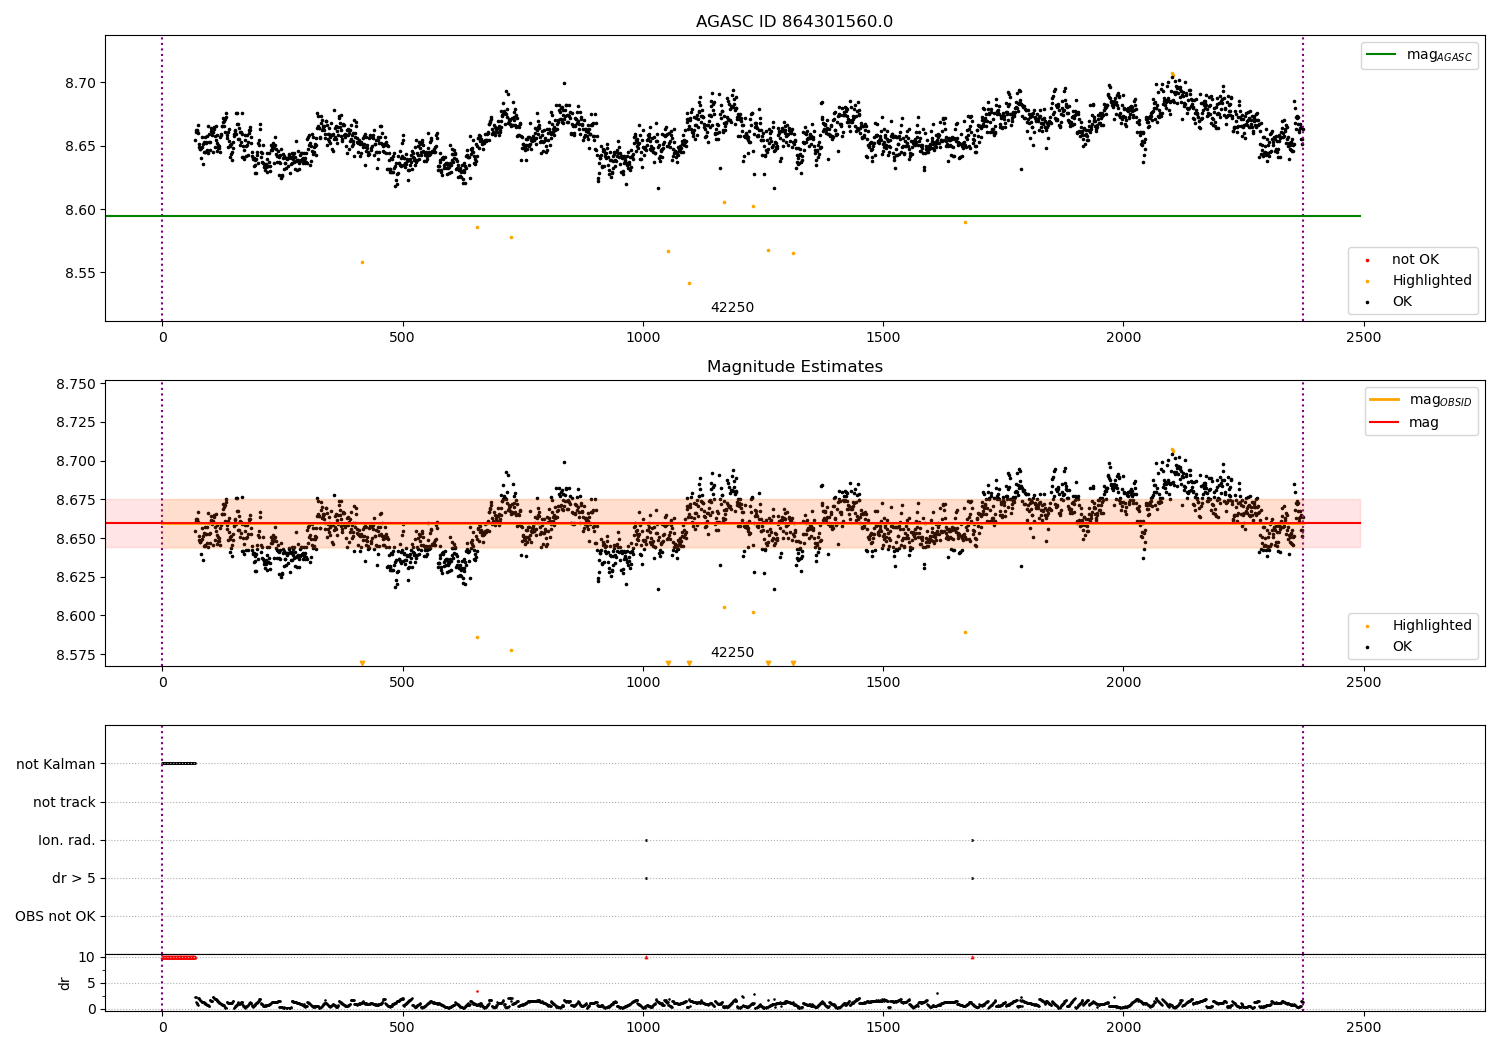
Task: Click the 'not track' axis label
Action: coord(64,802)
